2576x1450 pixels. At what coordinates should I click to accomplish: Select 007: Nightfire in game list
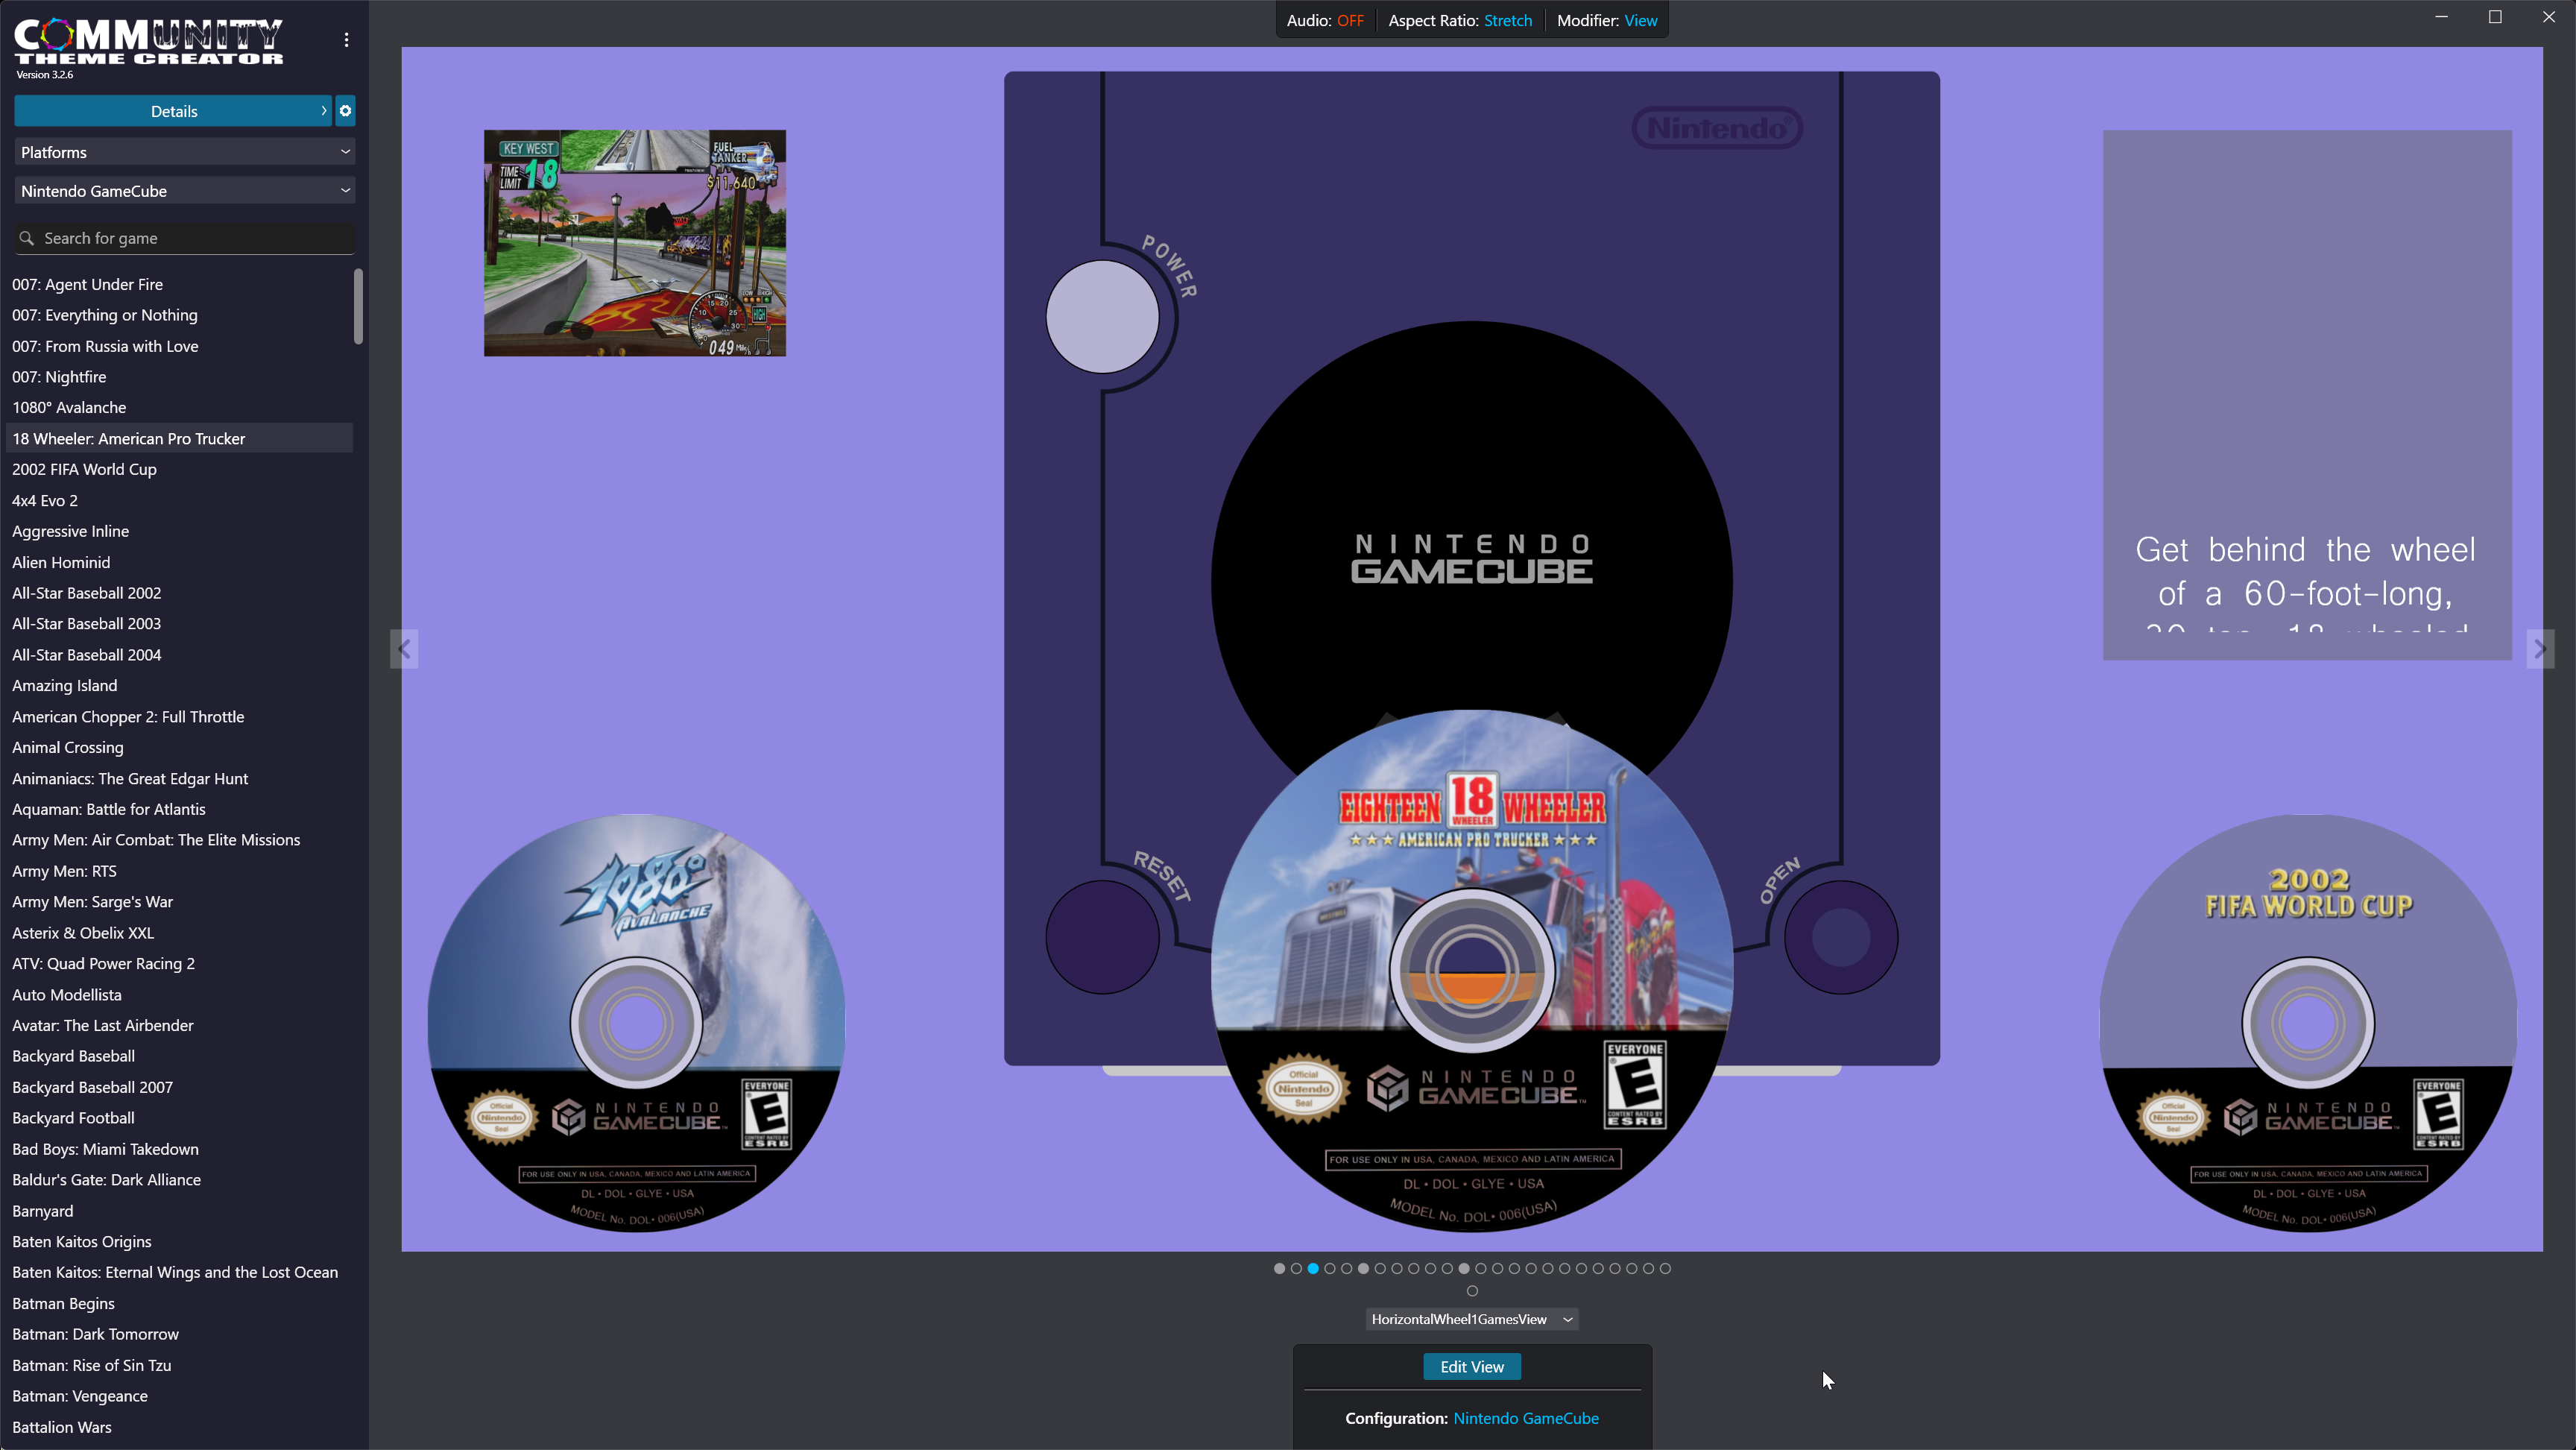point(59,377)
